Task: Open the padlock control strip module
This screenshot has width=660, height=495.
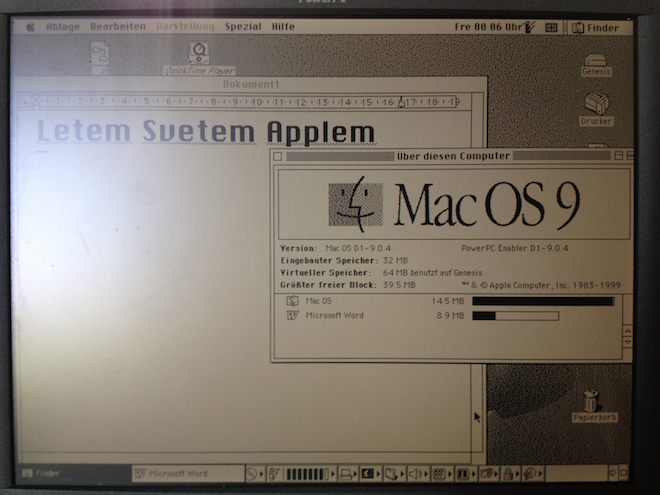Action: (x=510, y=474)
